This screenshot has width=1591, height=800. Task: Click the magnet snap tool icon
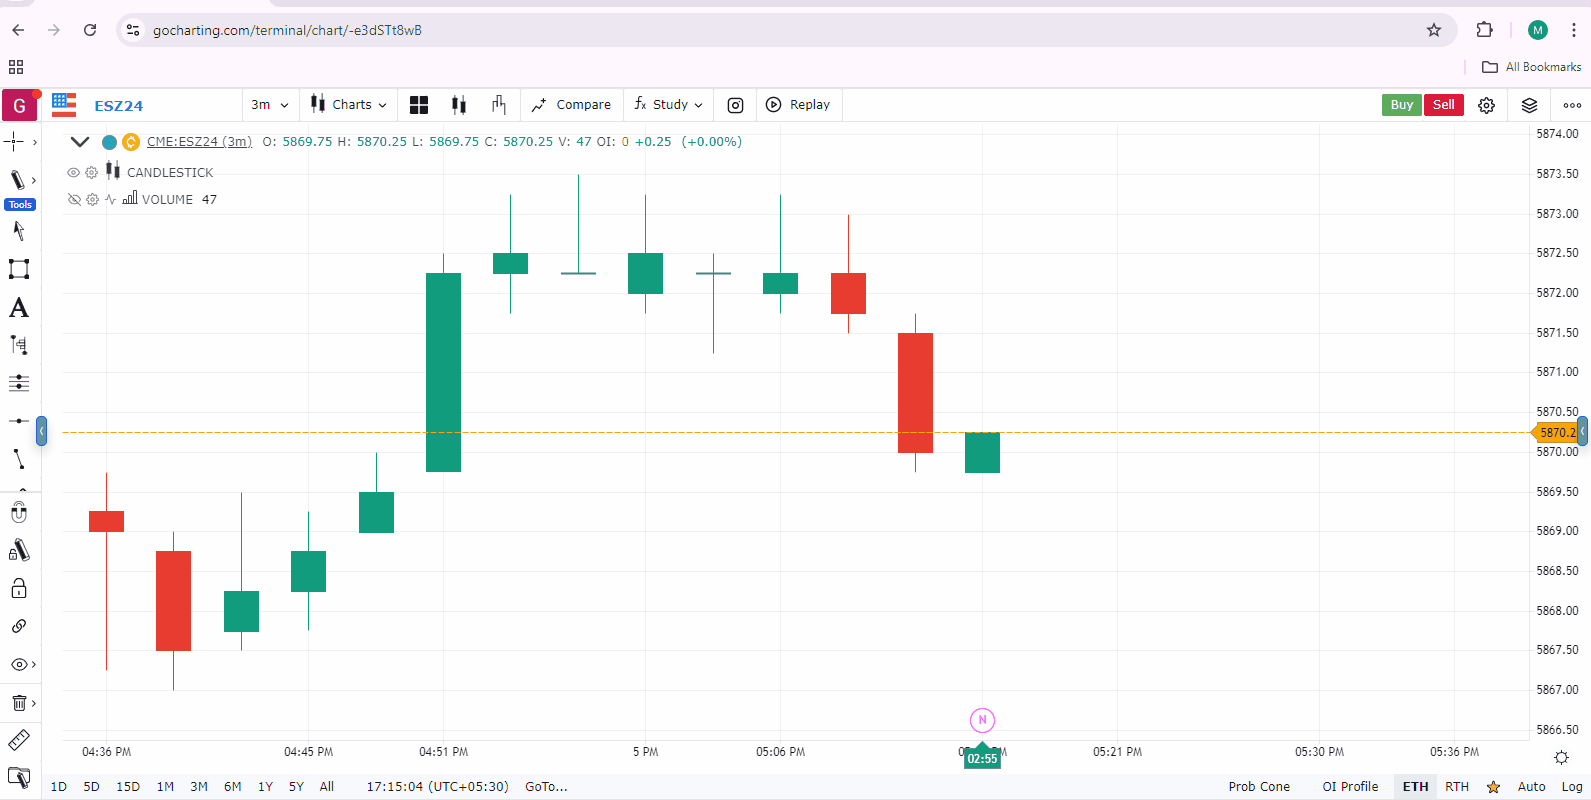click(x=19, y=513)
